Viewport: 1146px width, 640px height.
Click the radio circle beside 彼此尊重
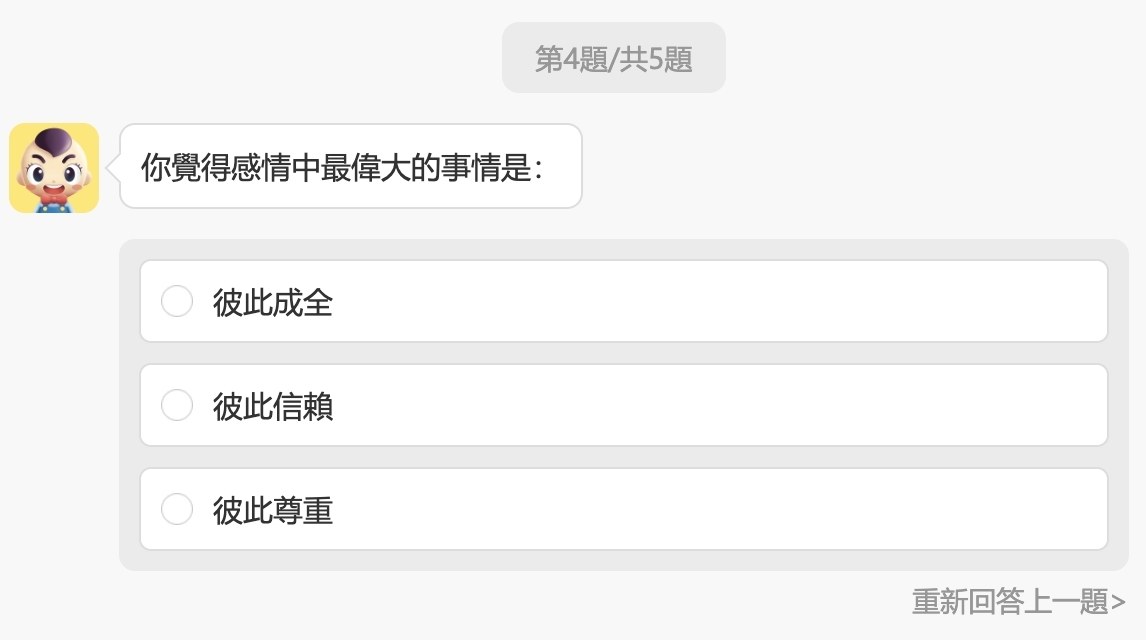177,509
